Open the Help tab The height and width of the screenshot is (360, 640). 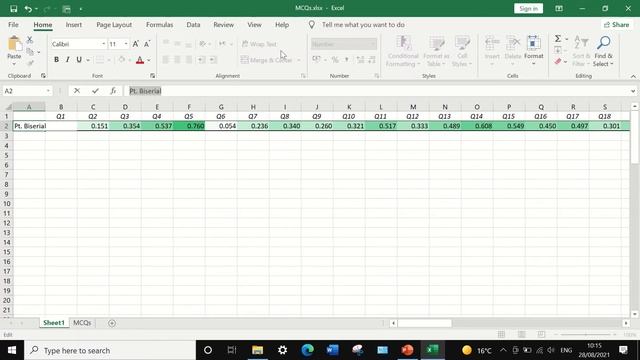[282, 24]
